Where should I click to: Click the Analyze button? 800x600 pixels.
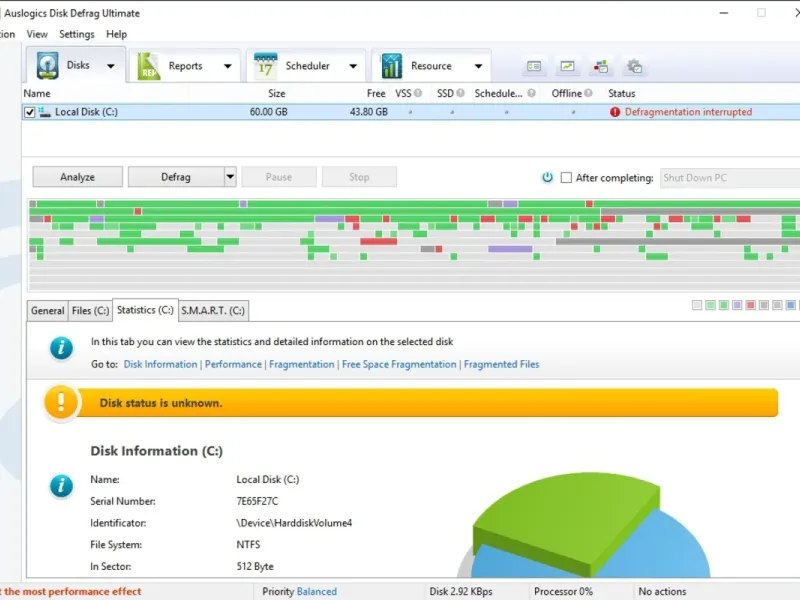coord(78,177)
